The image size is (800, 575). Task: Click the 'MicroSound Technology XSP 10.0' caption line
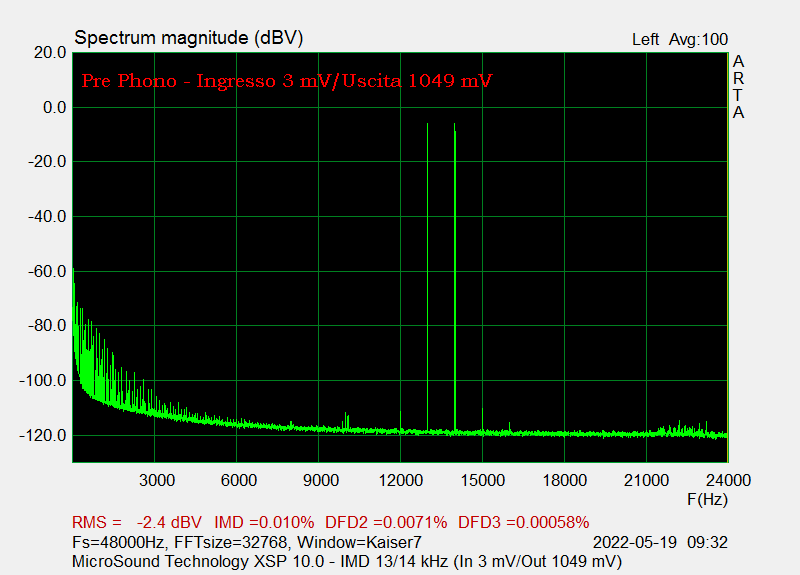pyautogui.click(x=347, y=561)
